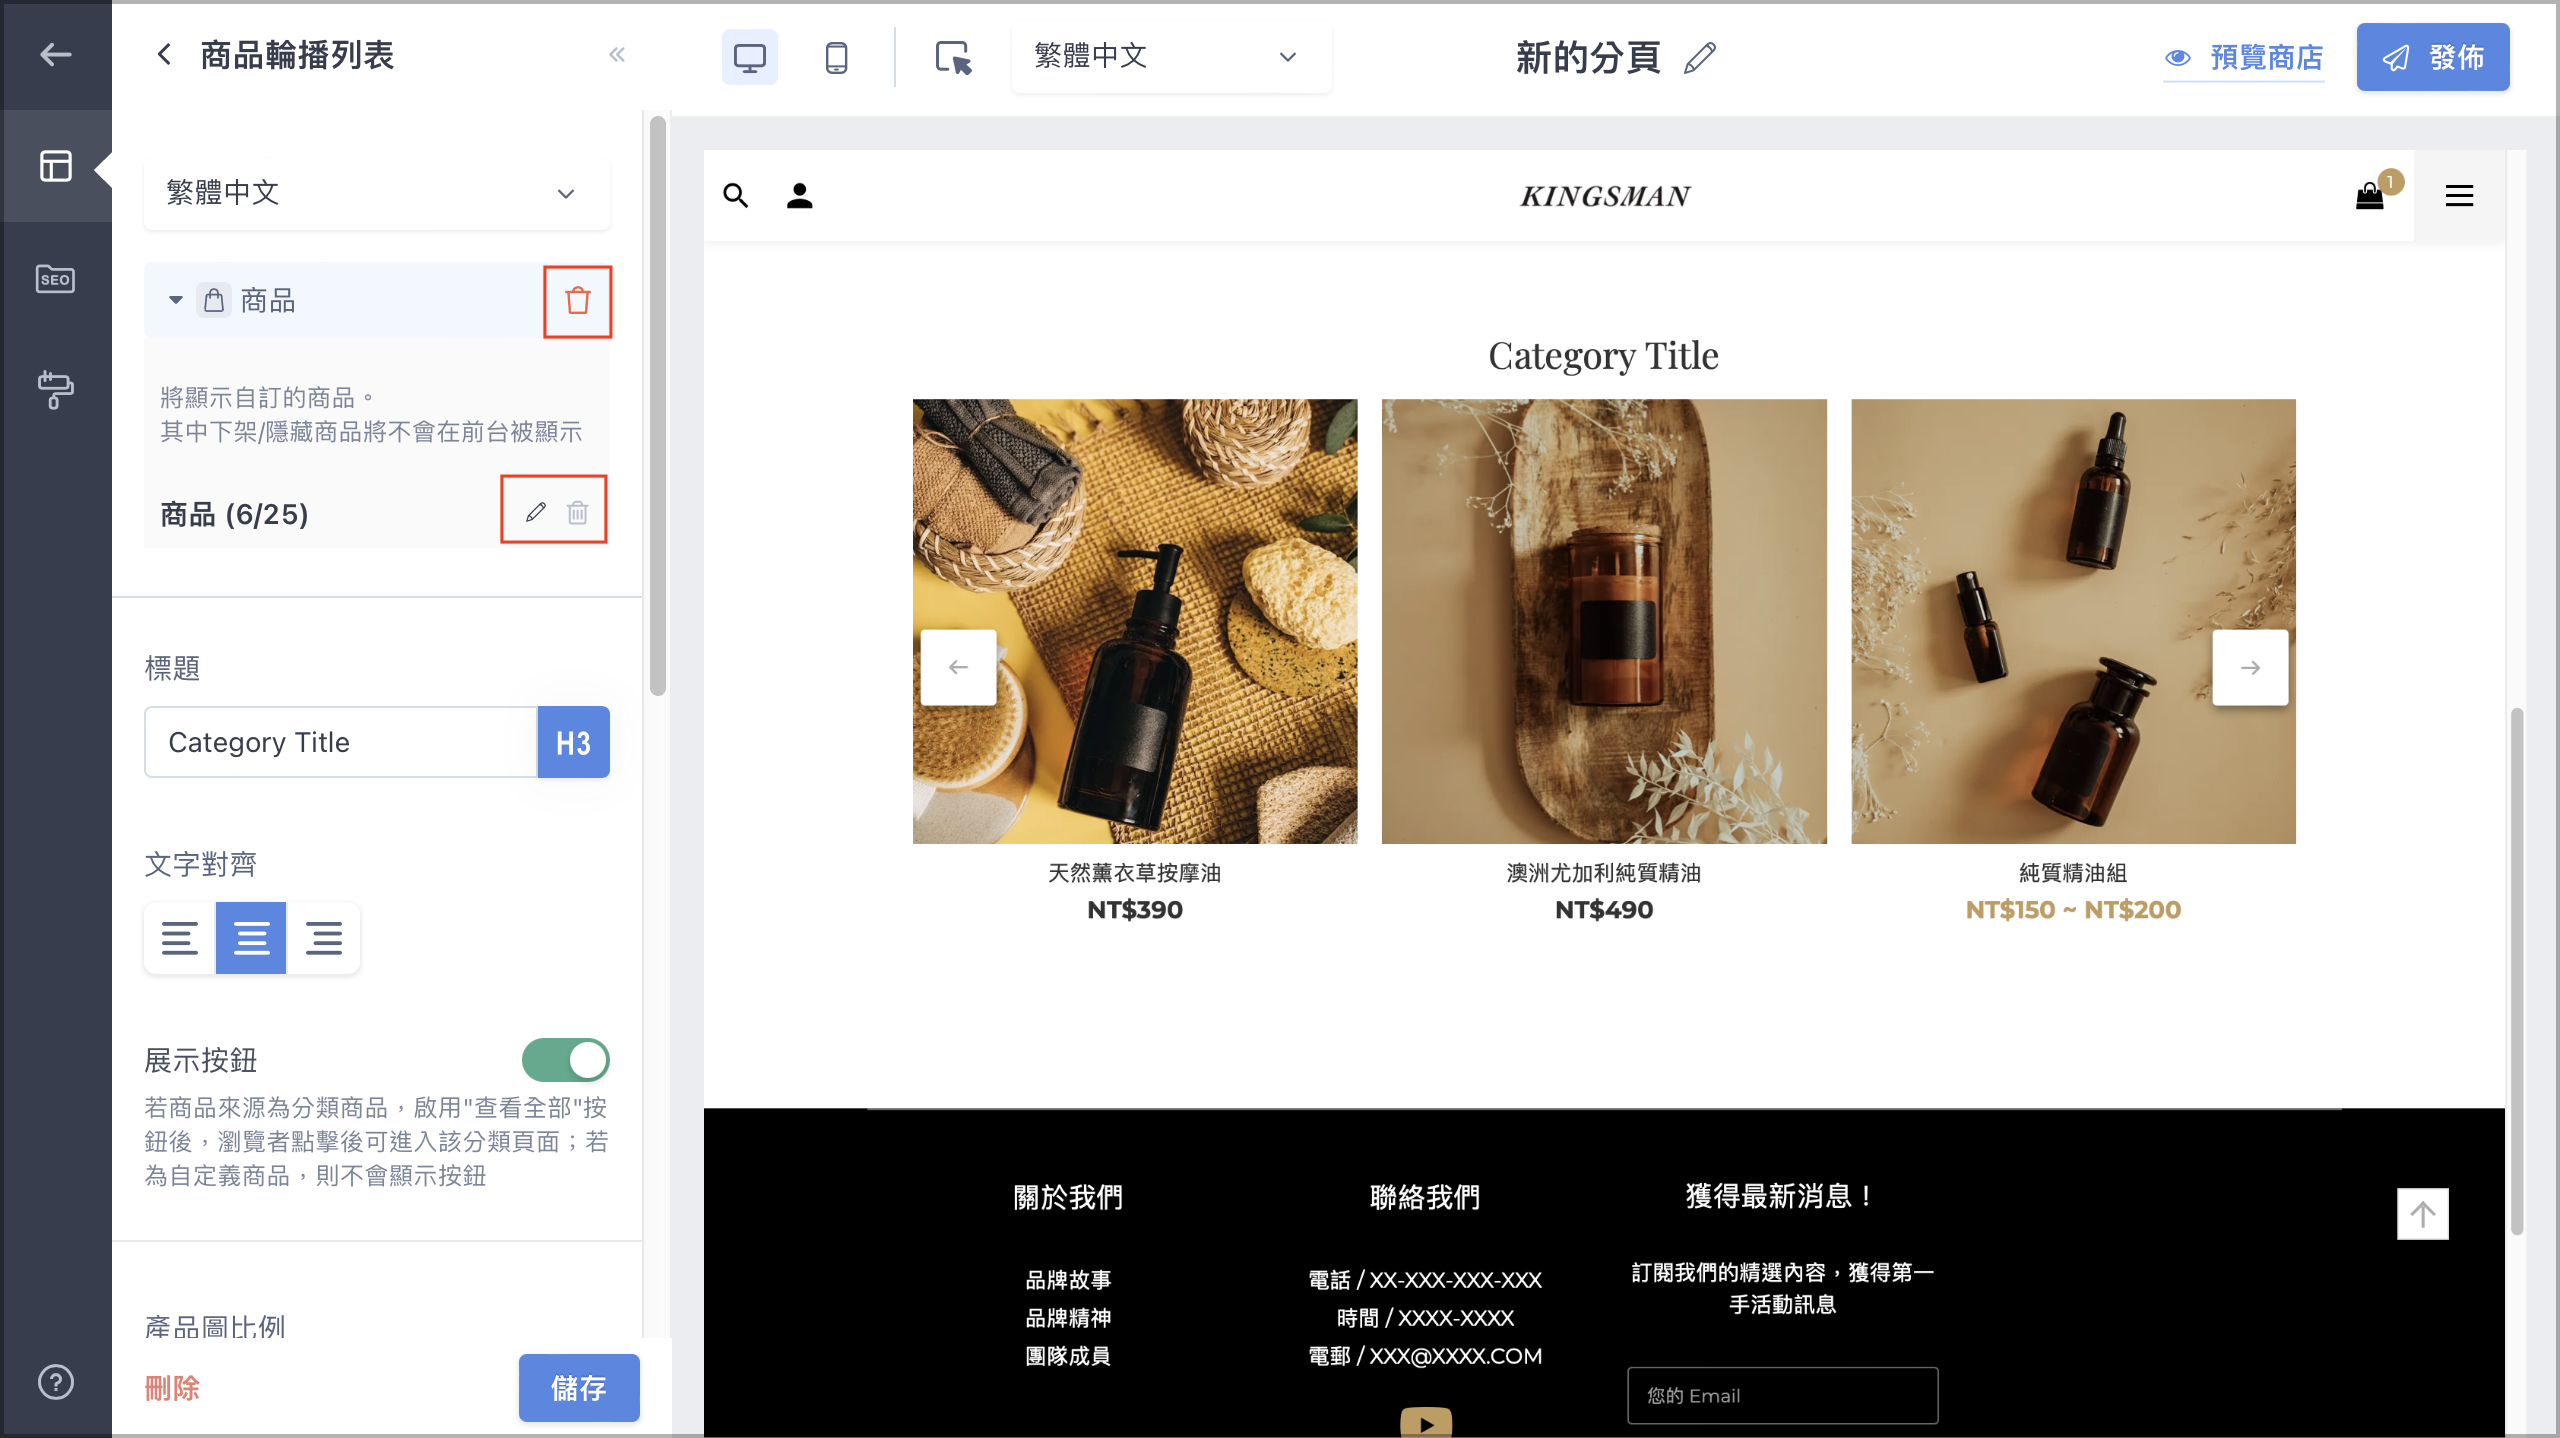Screen dimensions: 2560x1438
Task: Open the help question mark icon
Action: [55, 1383]
